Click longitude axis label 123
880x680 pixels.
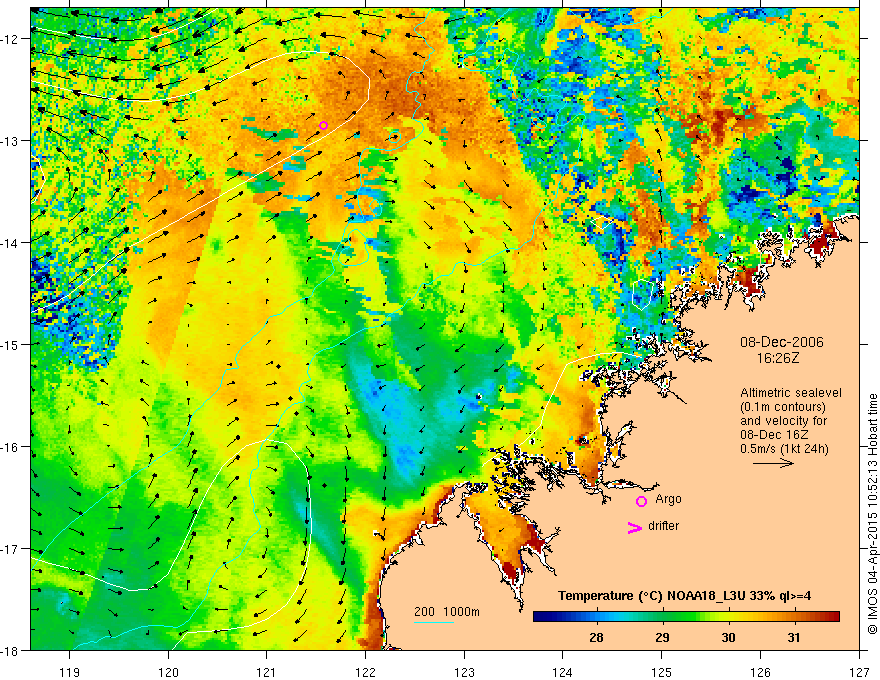[x=464, y=672]
